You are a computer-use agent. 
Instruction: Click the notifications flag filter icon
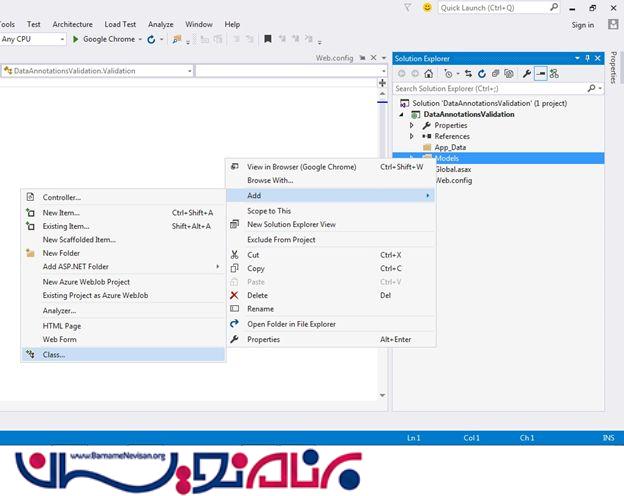pos(408,7)
